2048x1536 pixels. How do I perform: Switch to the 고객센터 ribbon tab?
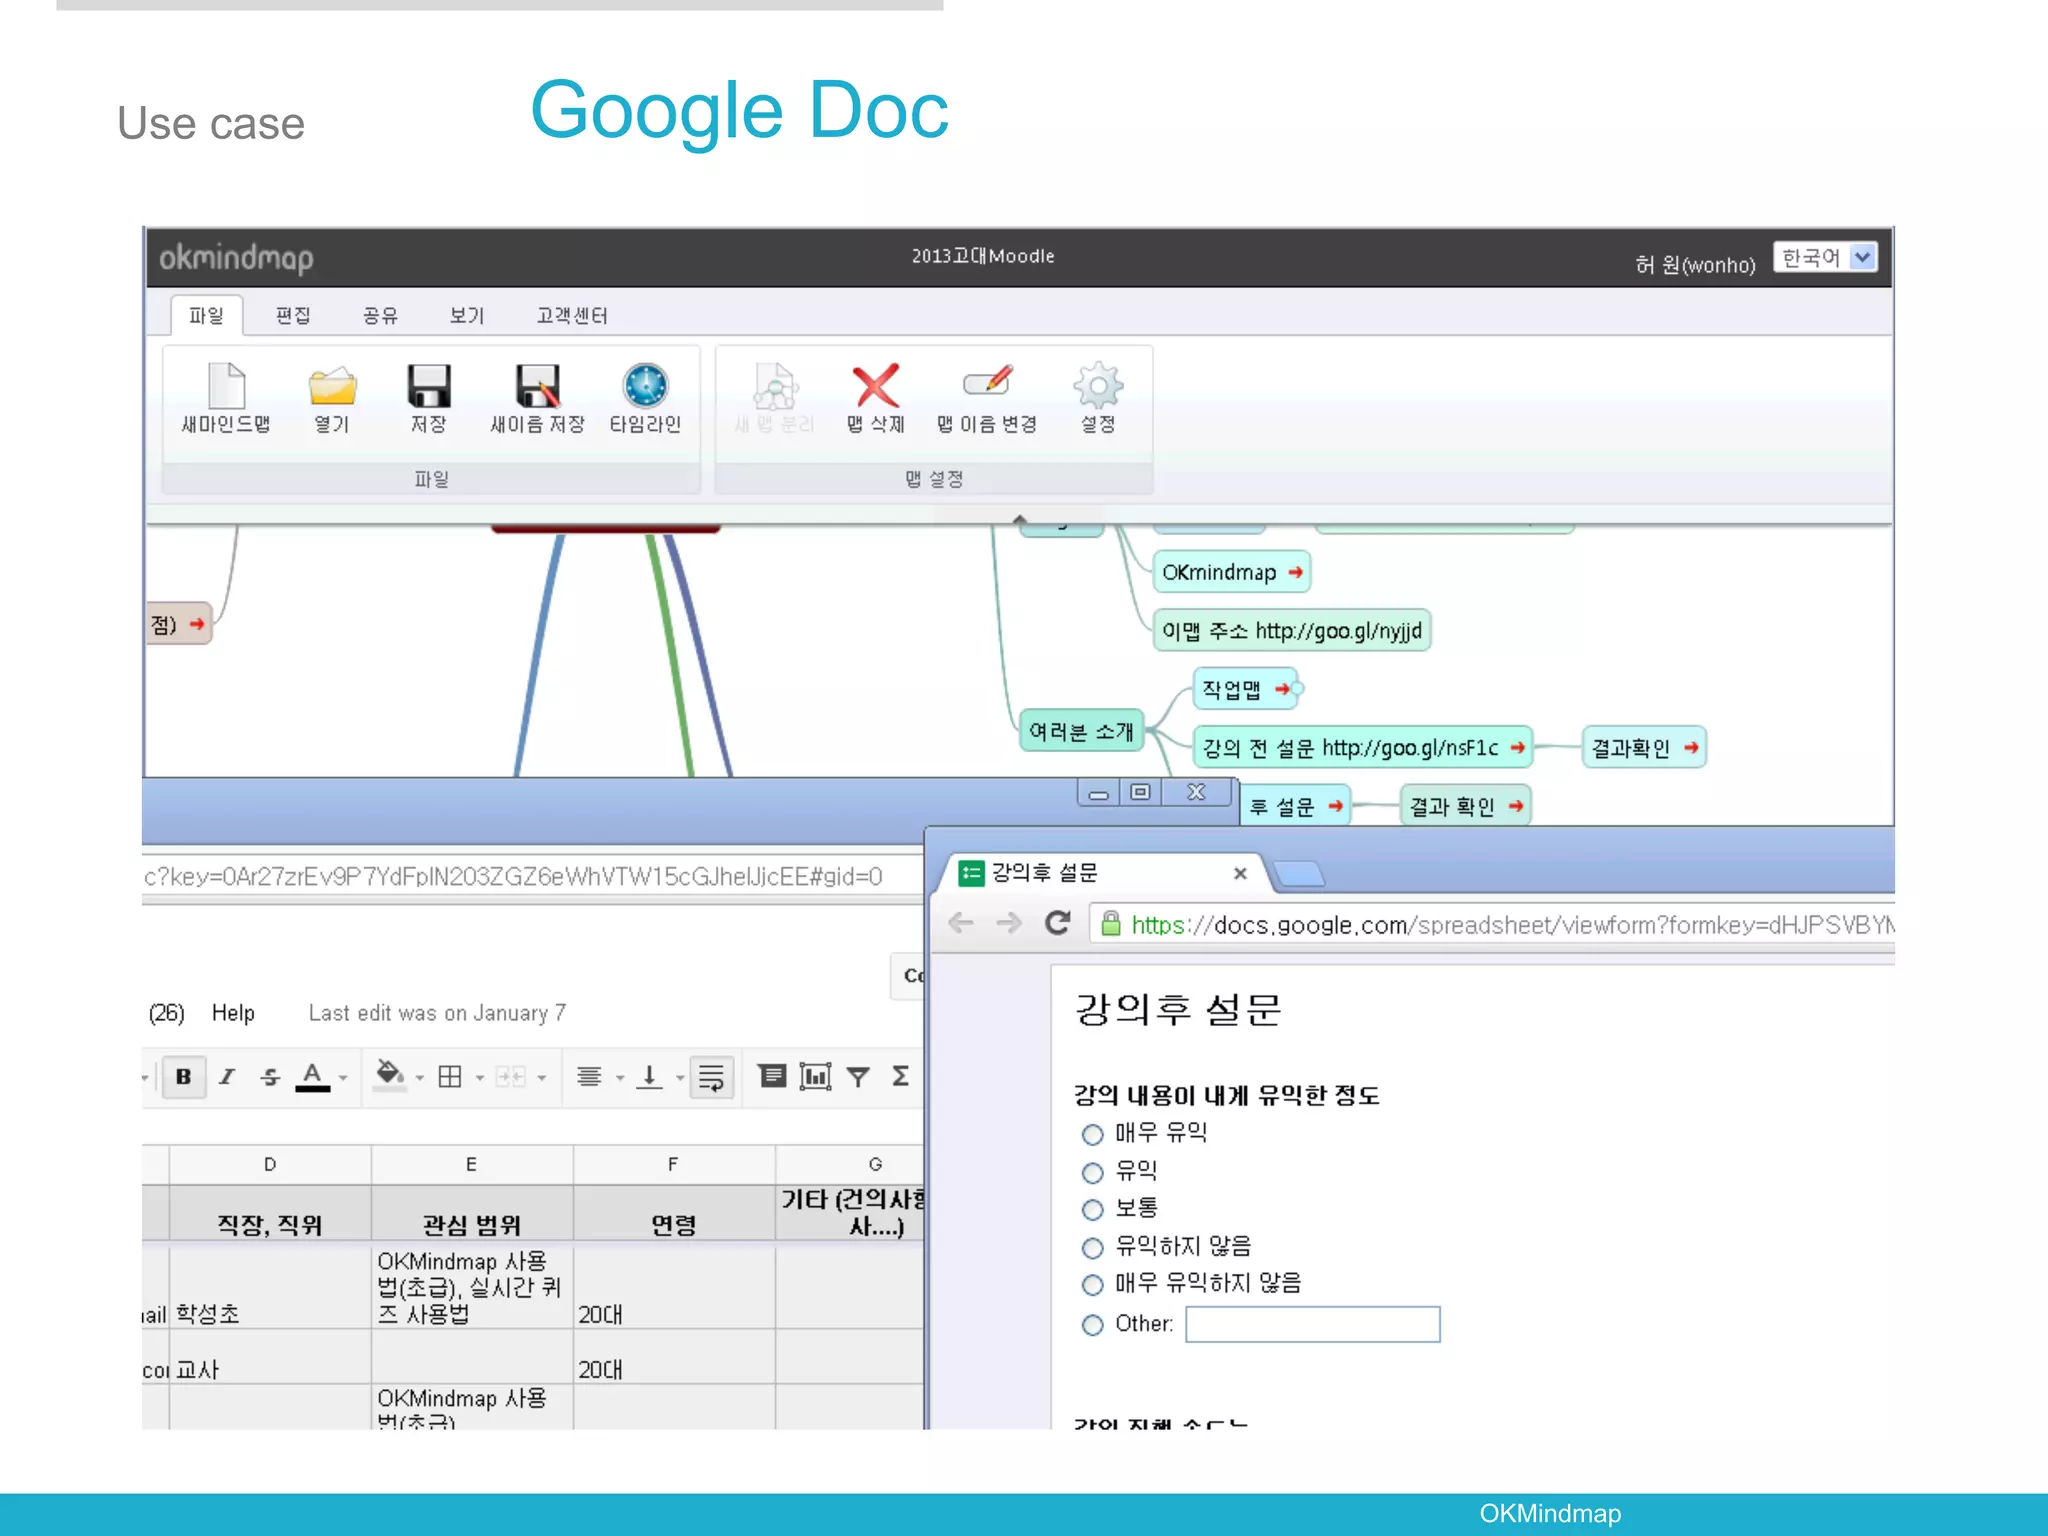572,316
